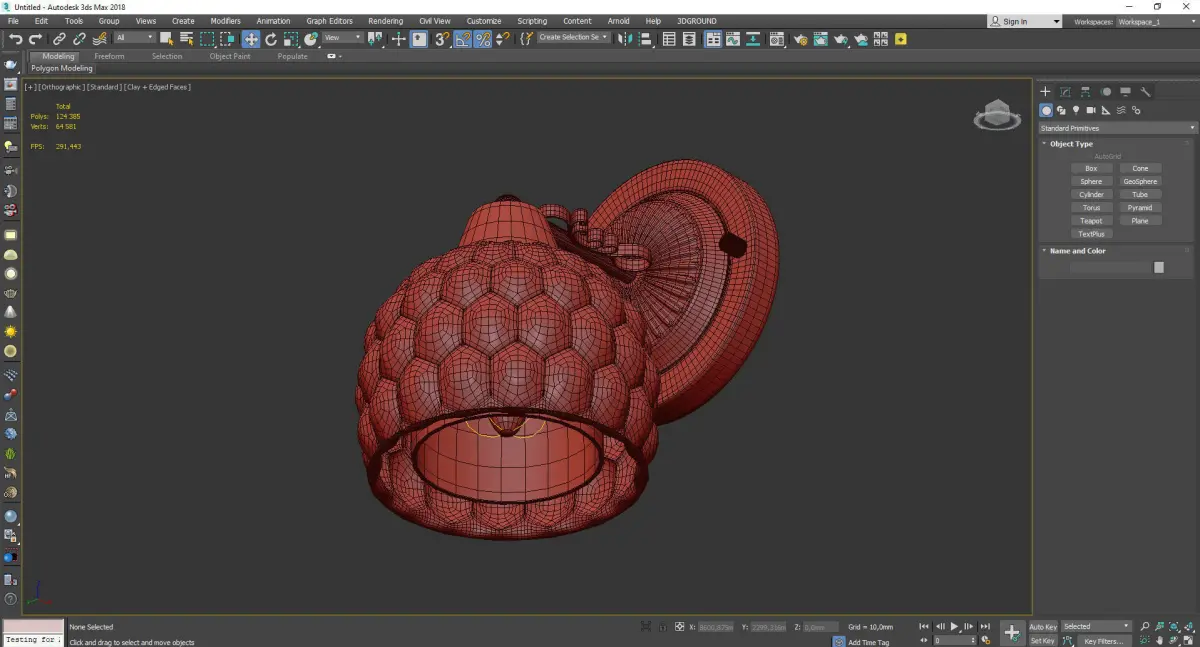Choose the Select Object tool

tap(166, 39)
